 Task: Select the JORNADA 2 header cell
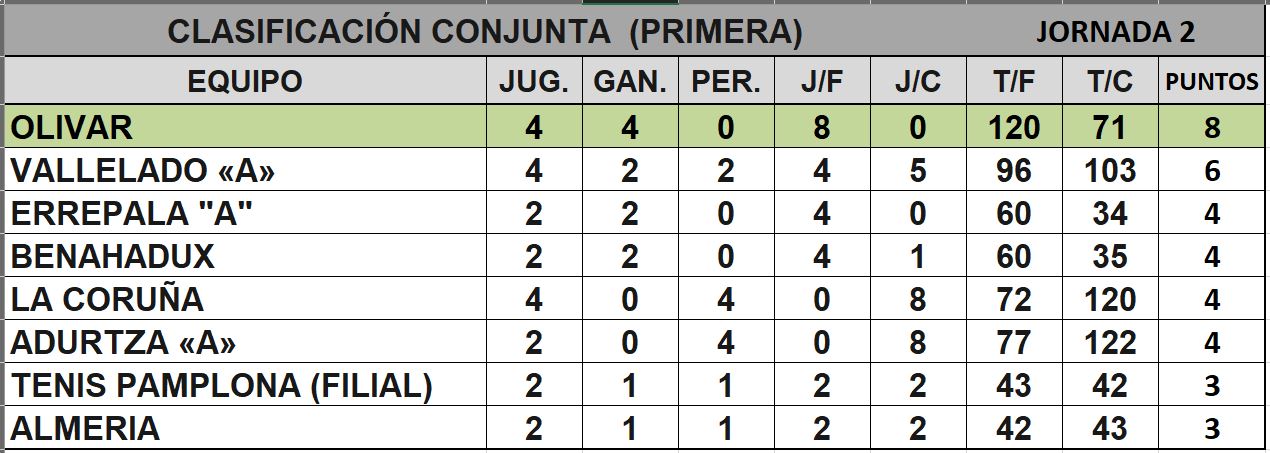click(1115, 32)
